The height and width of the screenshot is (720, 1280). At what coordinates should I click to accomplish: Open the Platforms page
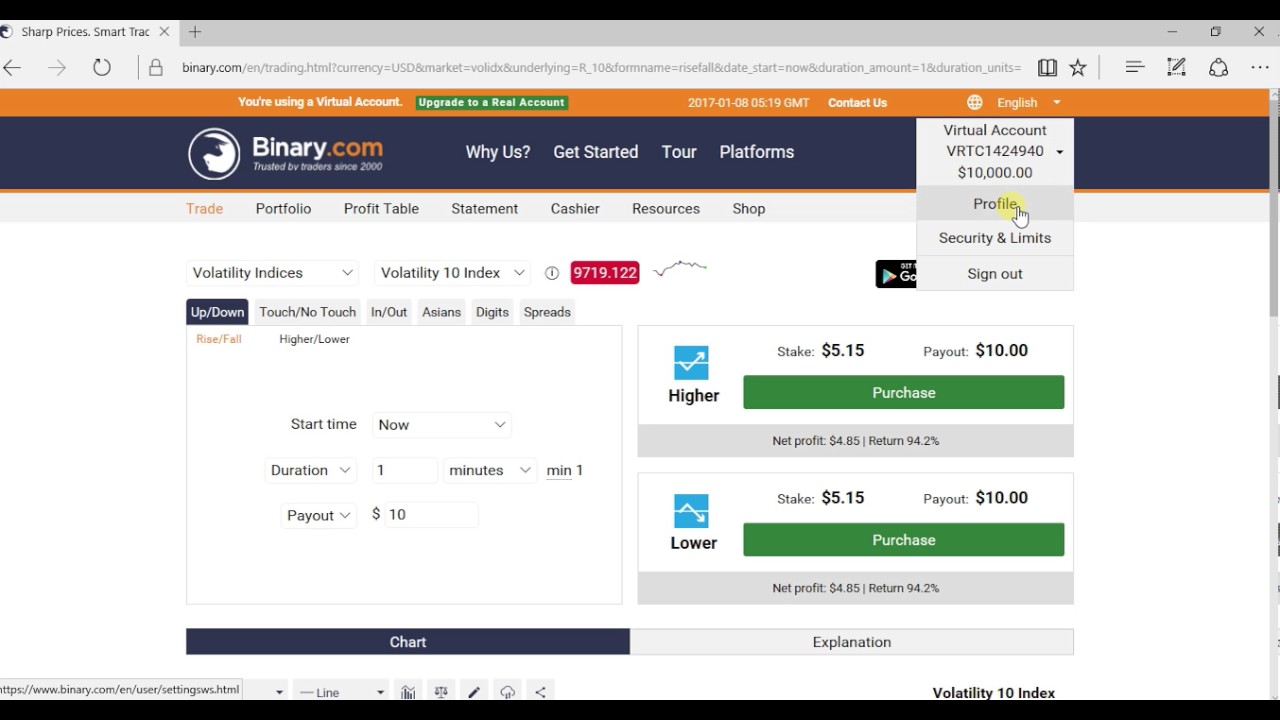point(757,152)
